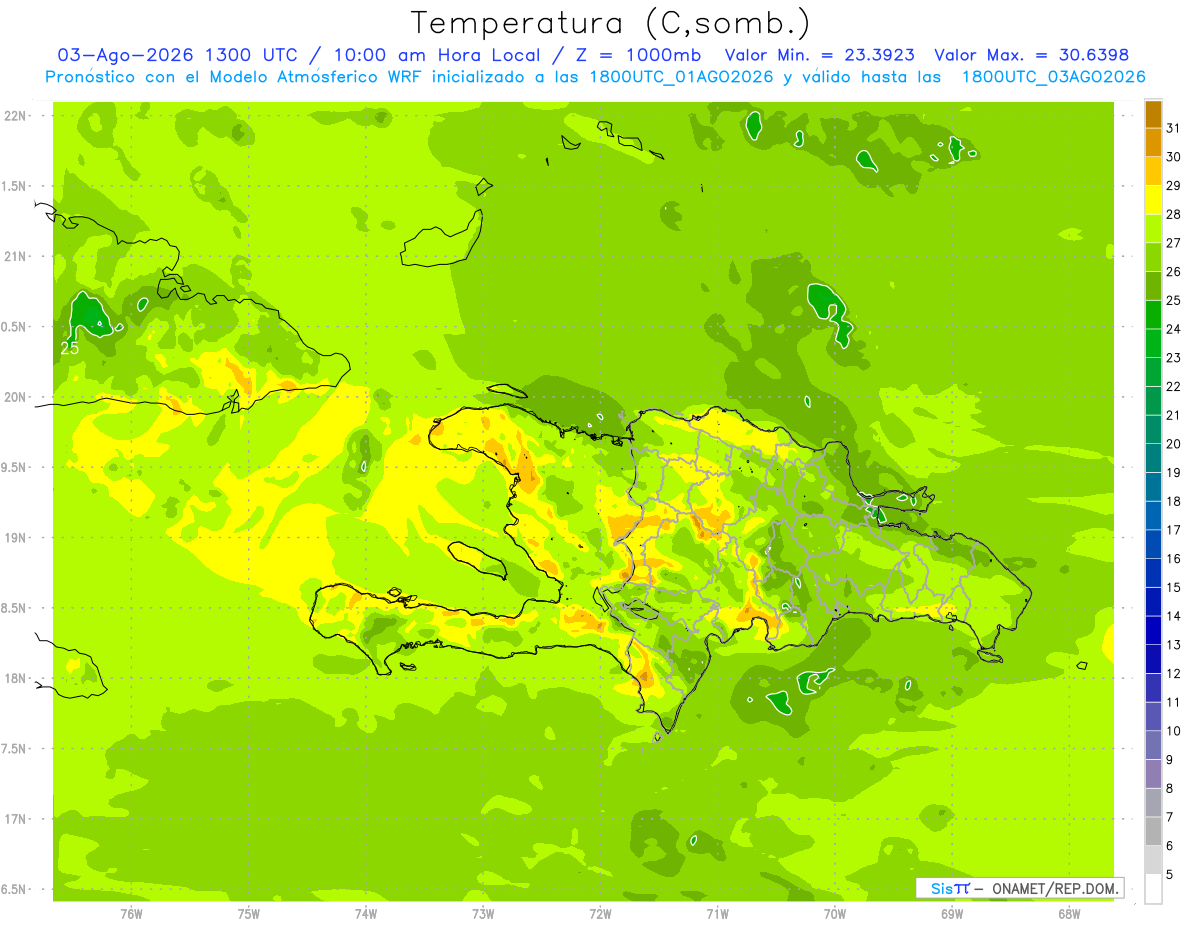Pick the lime swatch between 27 and 28
This screenshot has height=927, width=1200.
click(x=1153, y=229)
